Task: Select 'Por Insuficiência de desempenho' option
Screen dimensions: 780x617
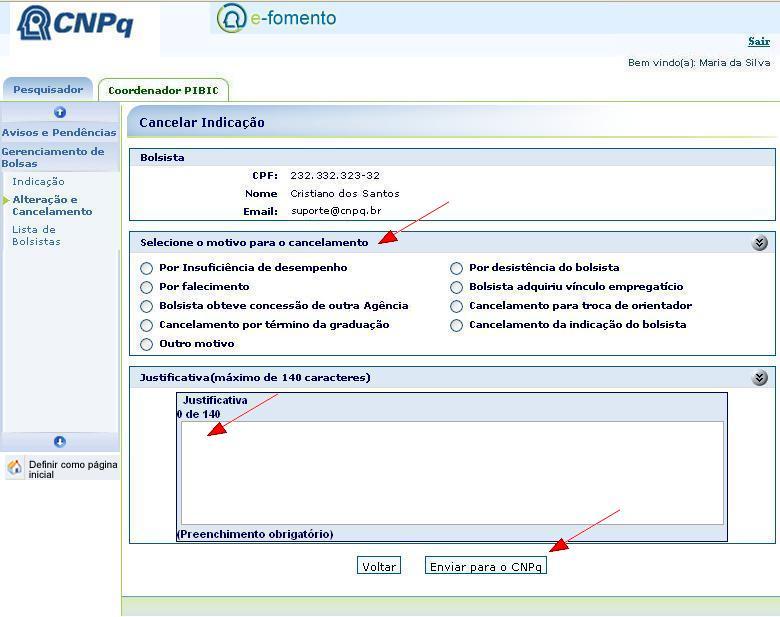Action: [x=147, y=268]
